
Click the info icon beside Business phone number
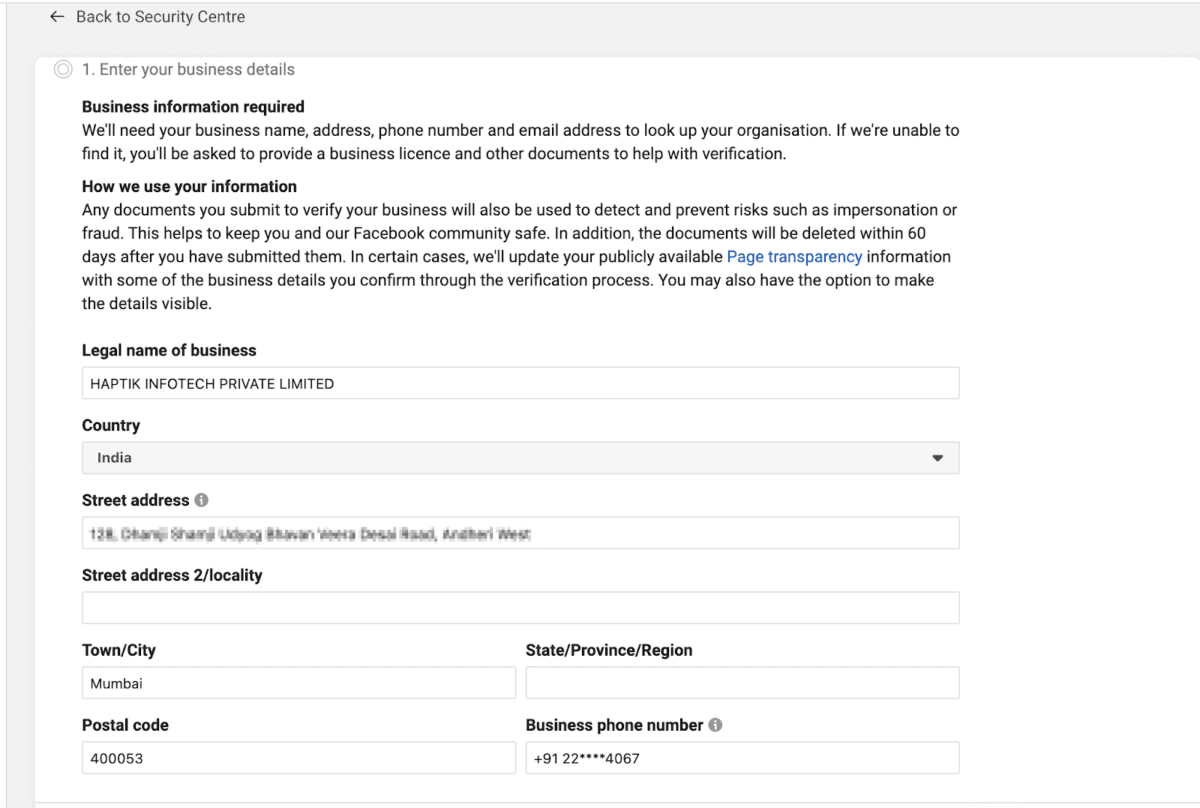[717, 724]
